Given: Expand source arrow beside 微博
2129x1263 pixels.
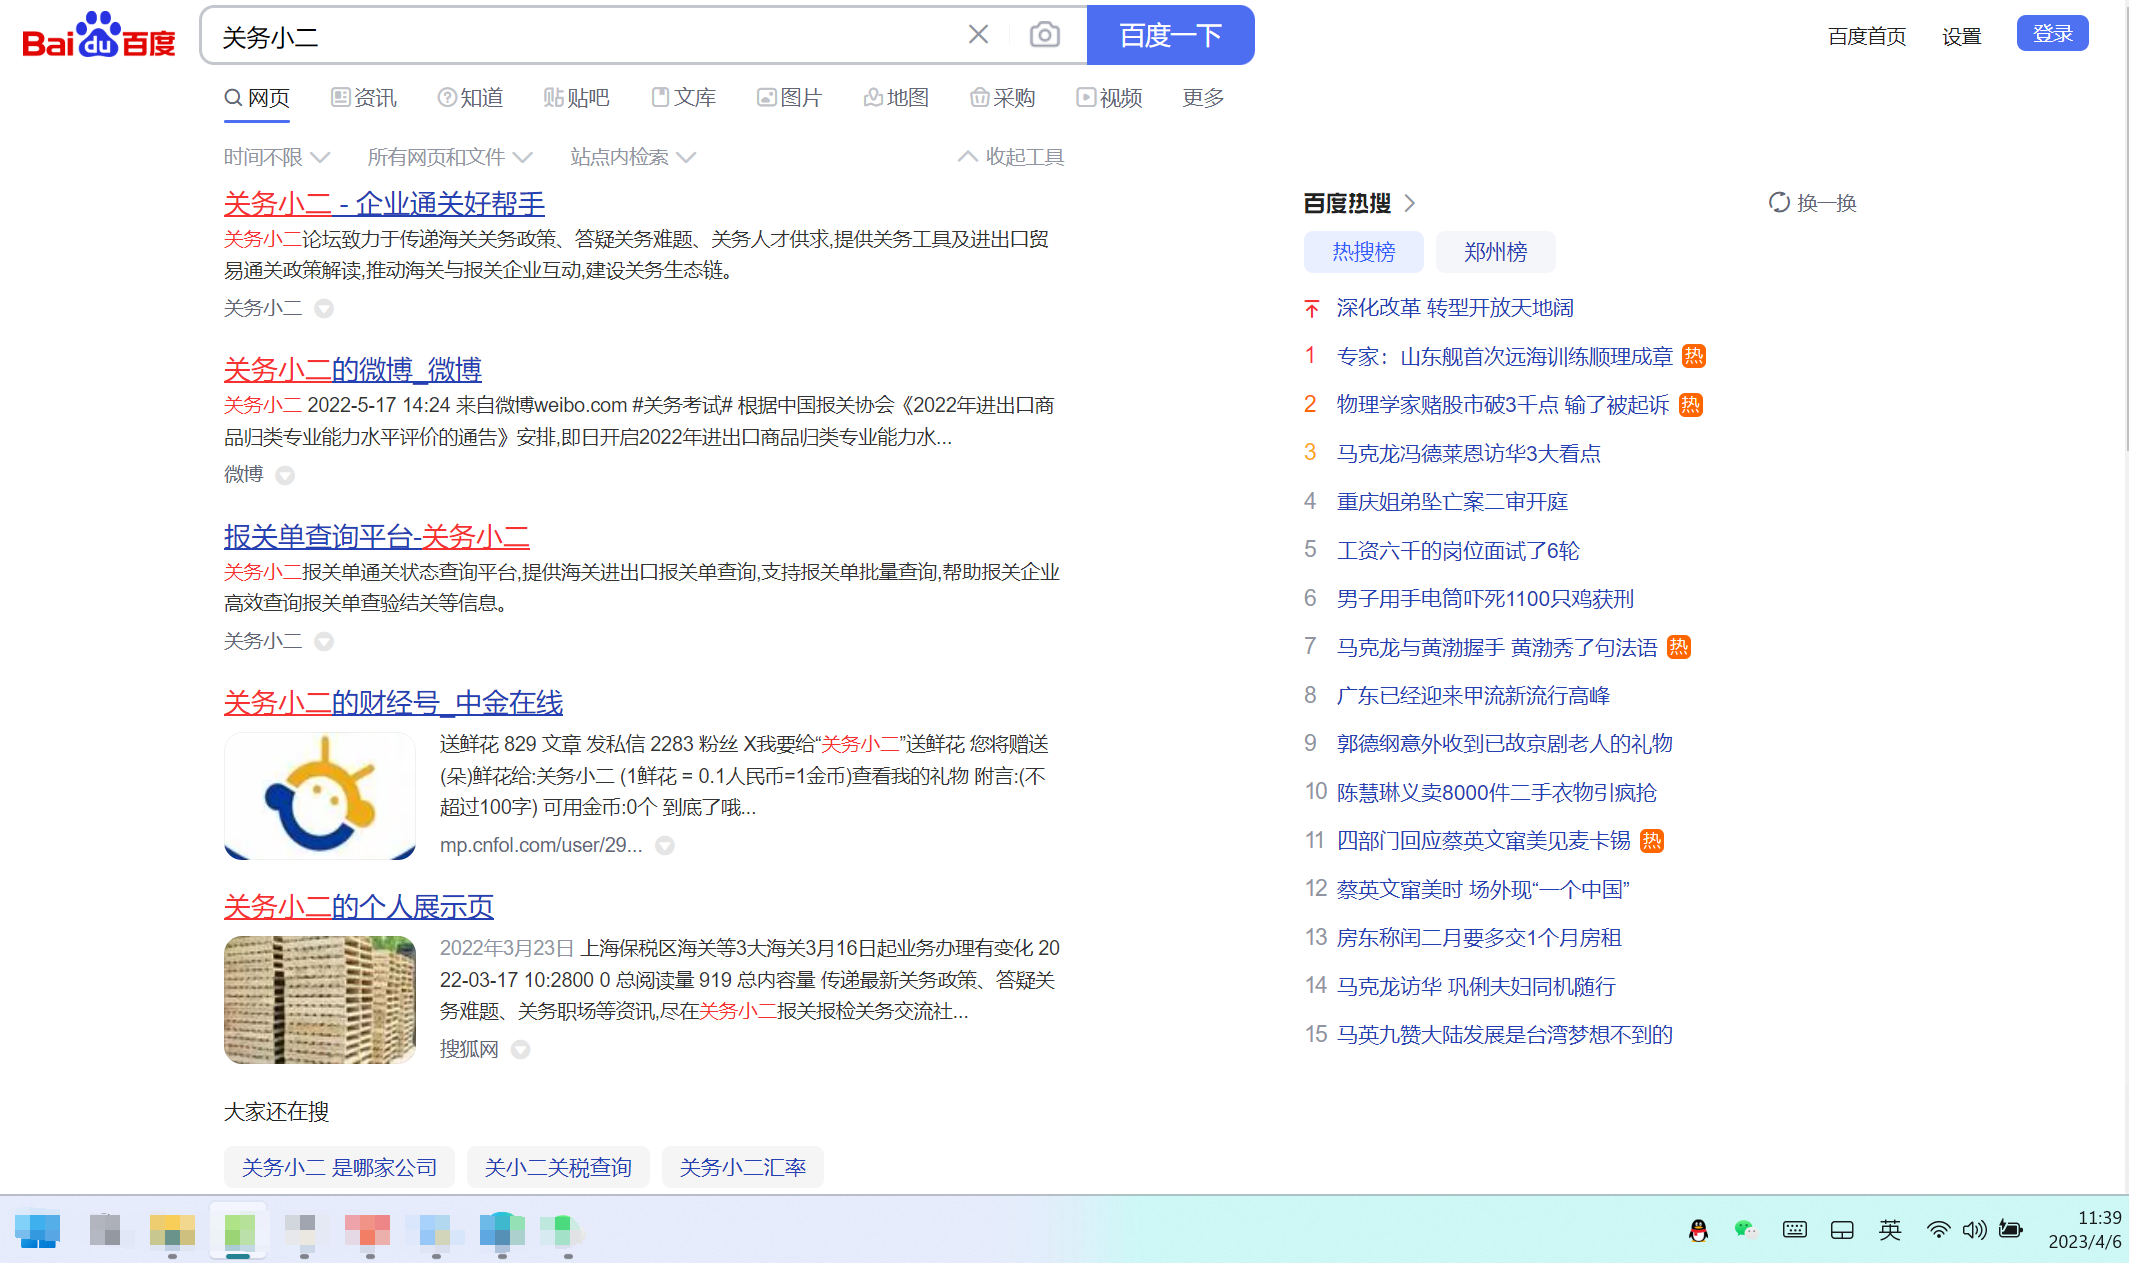Looking at the screenshot, I should point(285,475).
